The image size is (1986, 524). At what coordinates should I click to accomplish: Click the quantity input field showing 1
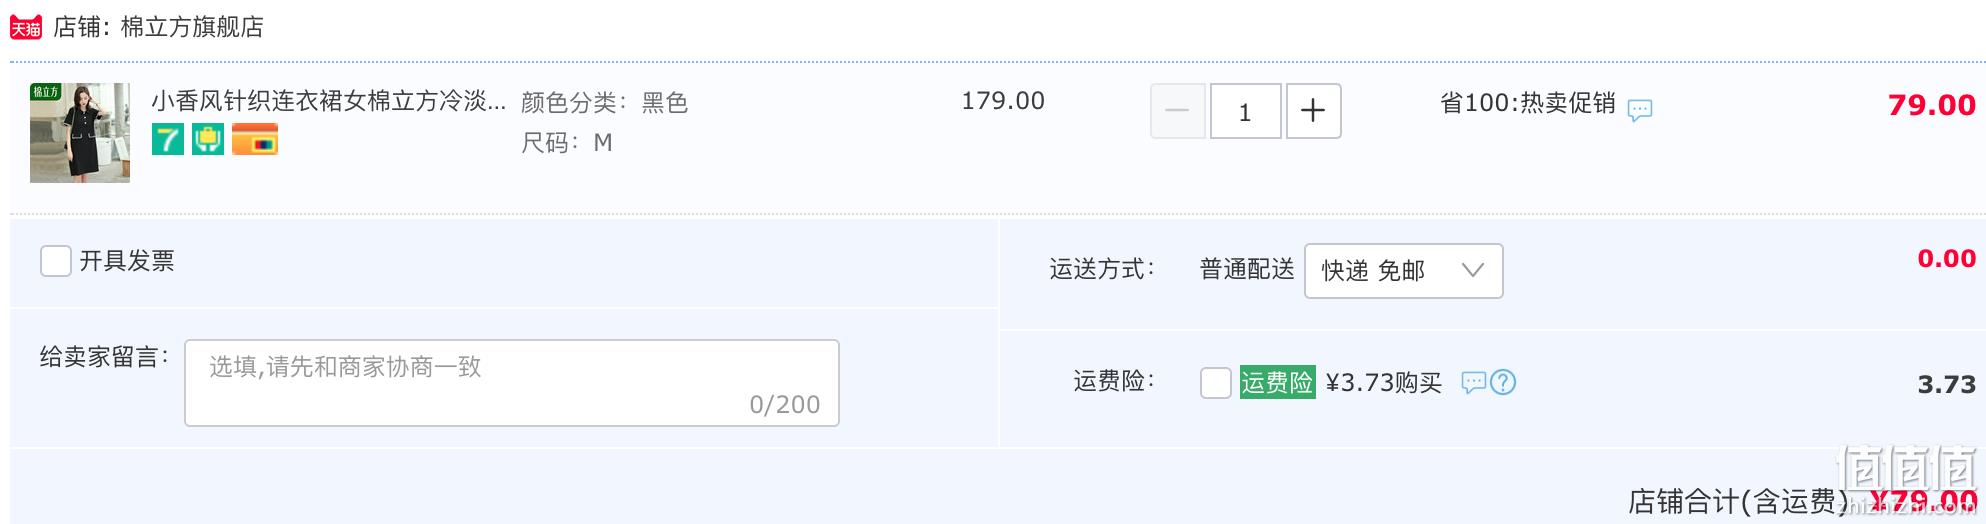tap(1245, 111)
